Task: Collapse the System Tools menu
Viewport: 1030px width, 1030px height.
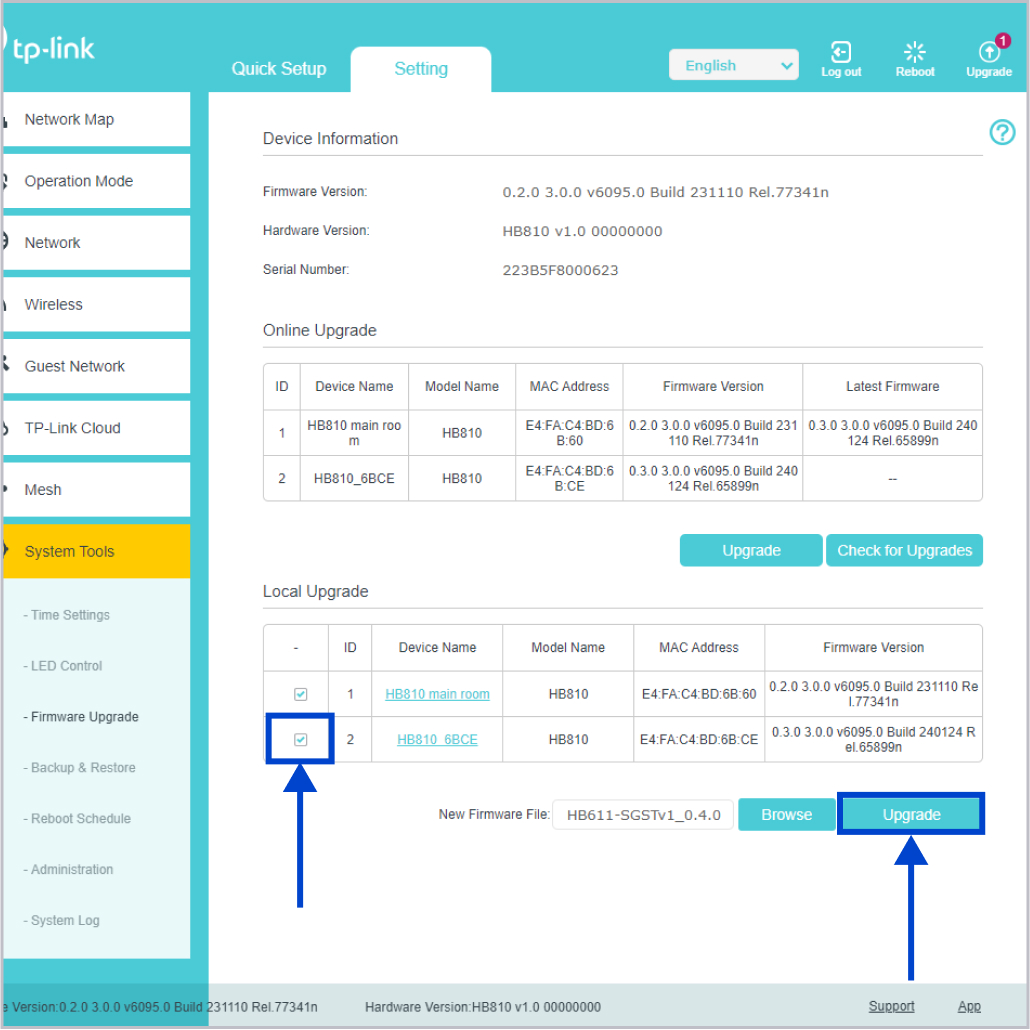Action: coord(96,552)
